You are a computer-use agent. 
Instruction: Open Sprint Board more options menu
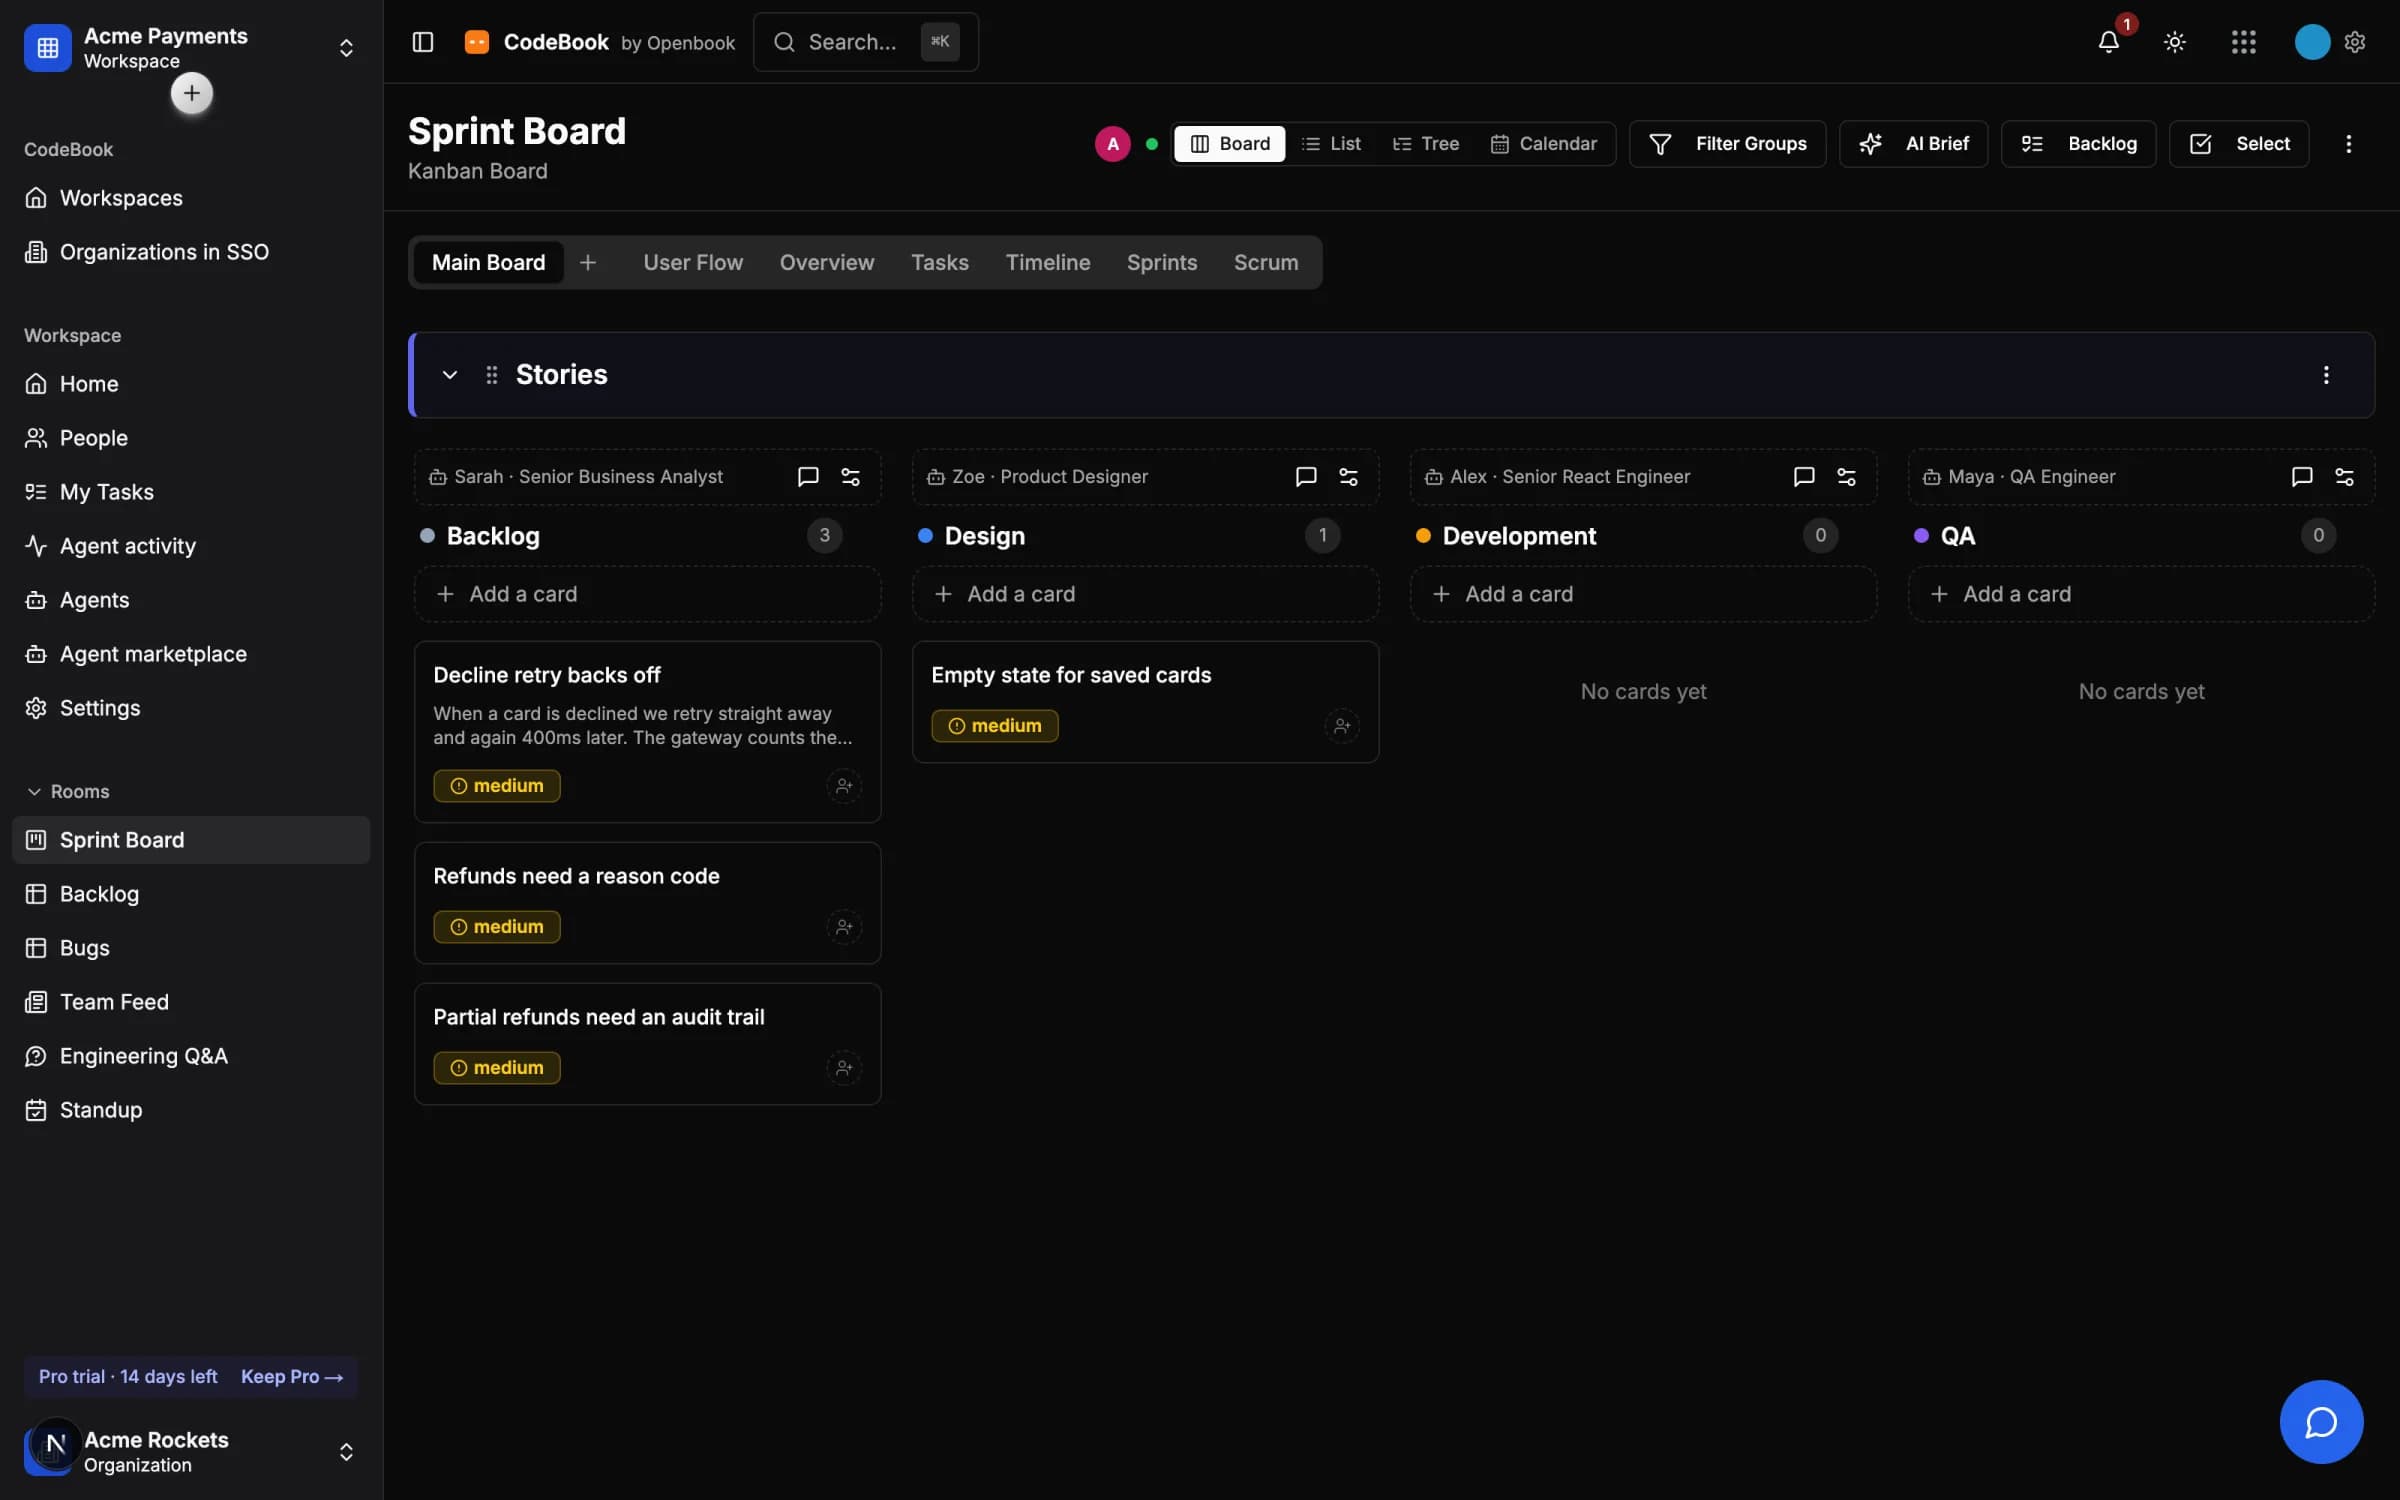pyautogui.click(x=2348, y=144)
